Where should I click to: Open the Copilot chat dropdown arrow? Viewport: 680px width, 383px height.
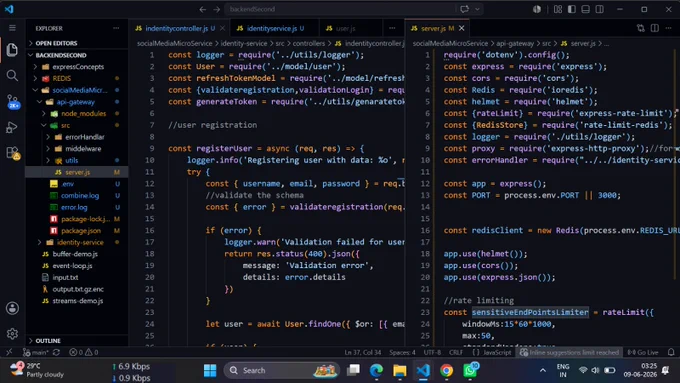(477, 9)
